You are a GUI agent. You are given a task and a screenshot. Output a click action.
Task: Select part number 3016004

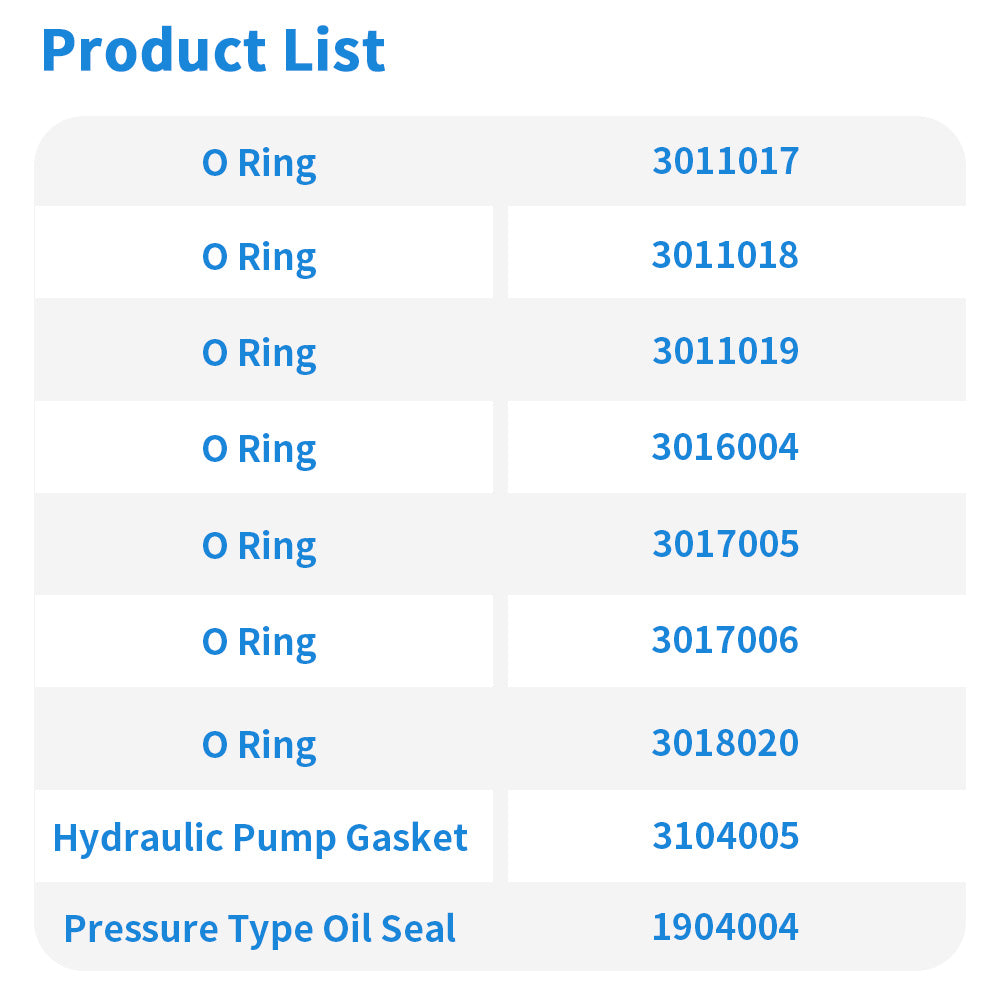[725, 447]
